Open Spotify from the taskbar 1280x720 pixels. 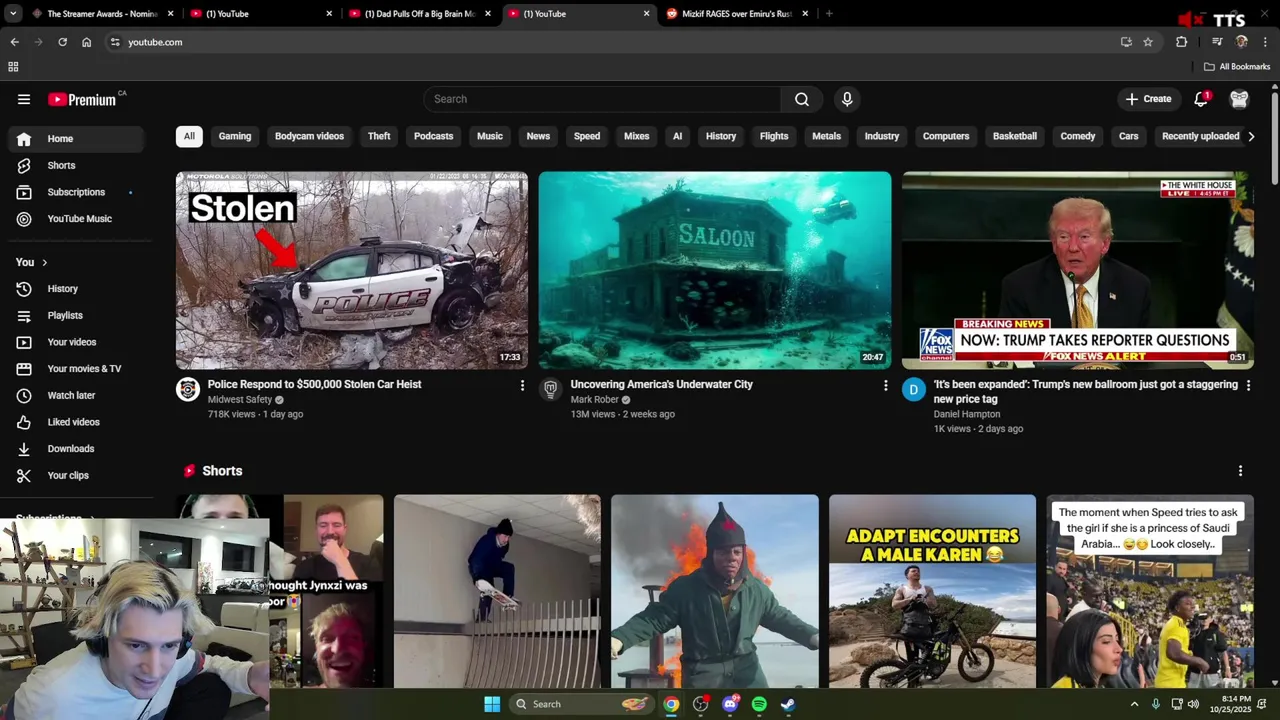759,704
